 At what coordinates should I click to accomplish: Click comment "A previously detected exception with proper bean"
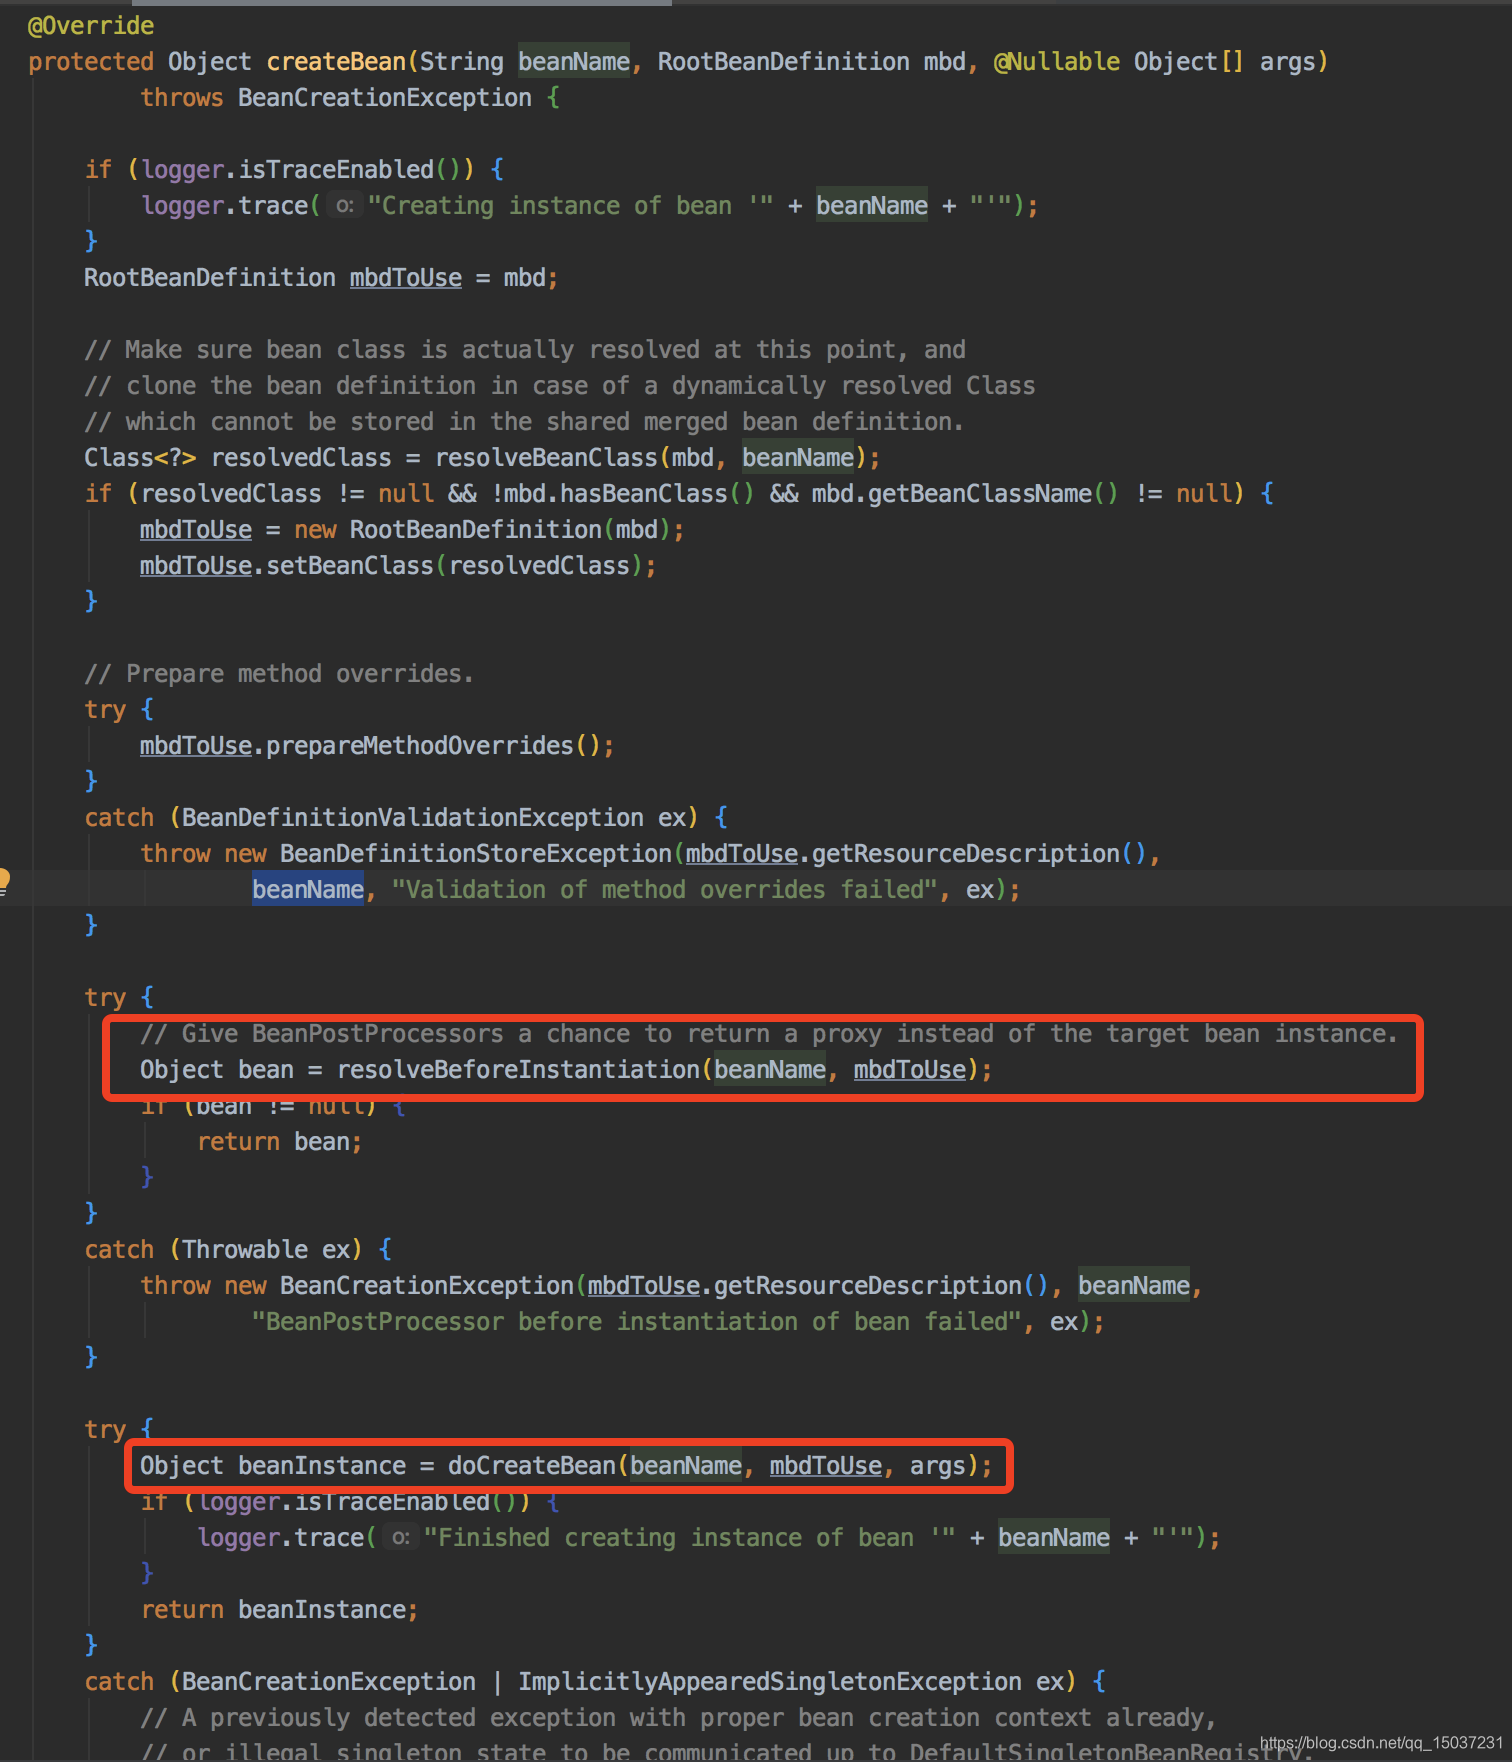678,1718
